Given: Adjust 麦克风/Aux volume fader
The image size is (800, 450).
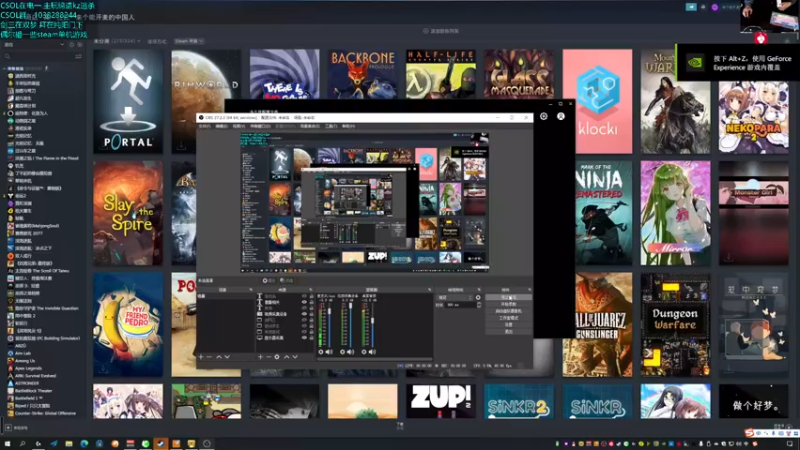Looking at the screenshot, I should pos(329,311).
